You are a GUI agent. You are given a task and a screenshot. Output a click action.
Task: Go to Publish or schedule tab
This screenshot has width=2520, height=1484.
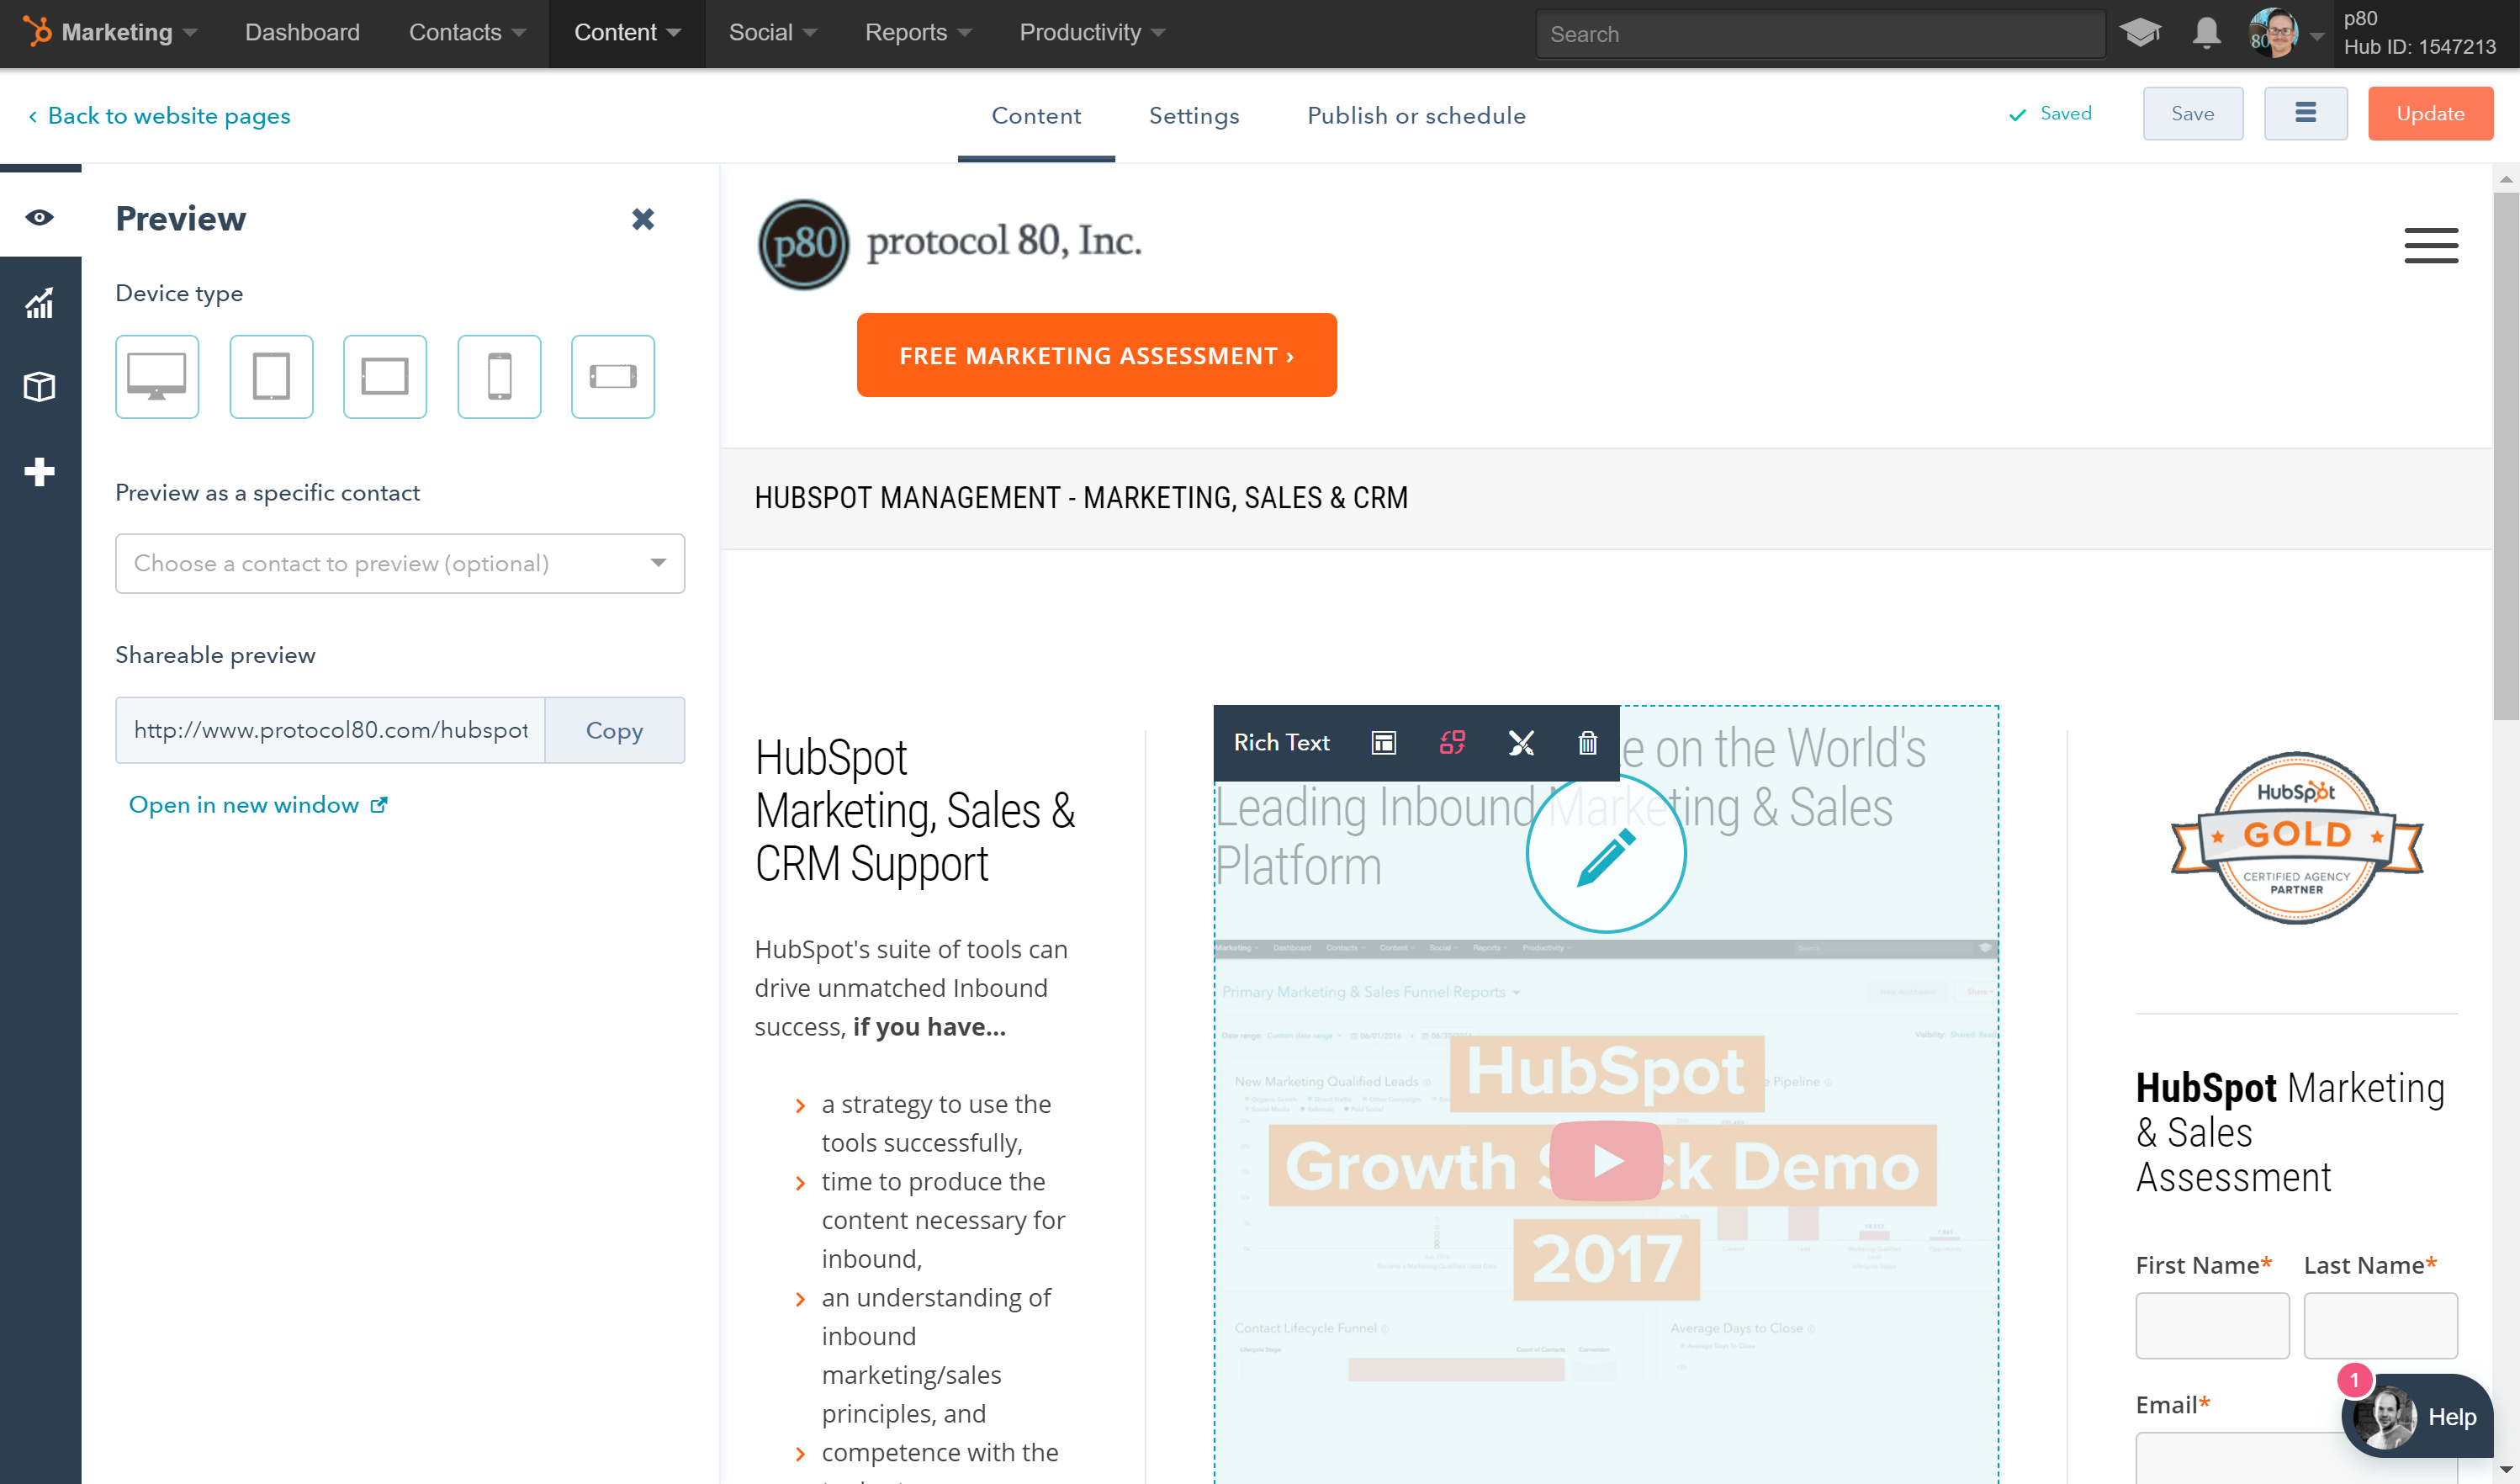(x=1416, y=116)
